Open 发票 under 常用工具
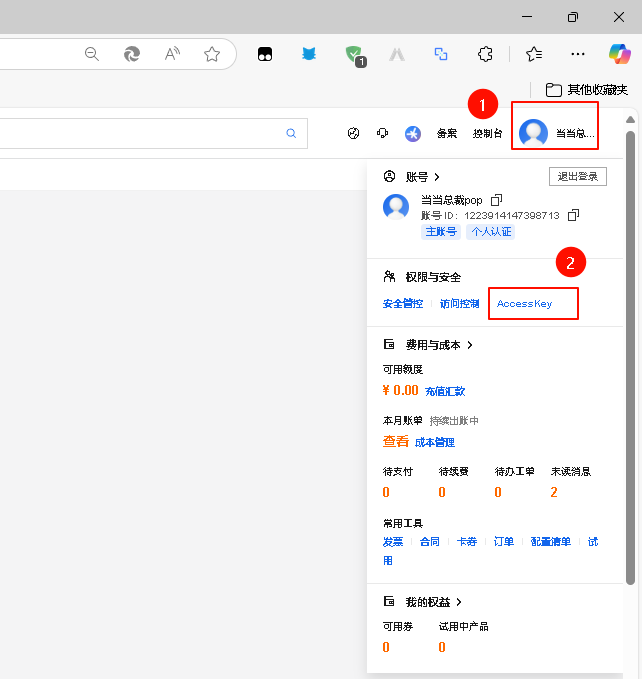Screen dimensions: 642x679 [393, 542]
